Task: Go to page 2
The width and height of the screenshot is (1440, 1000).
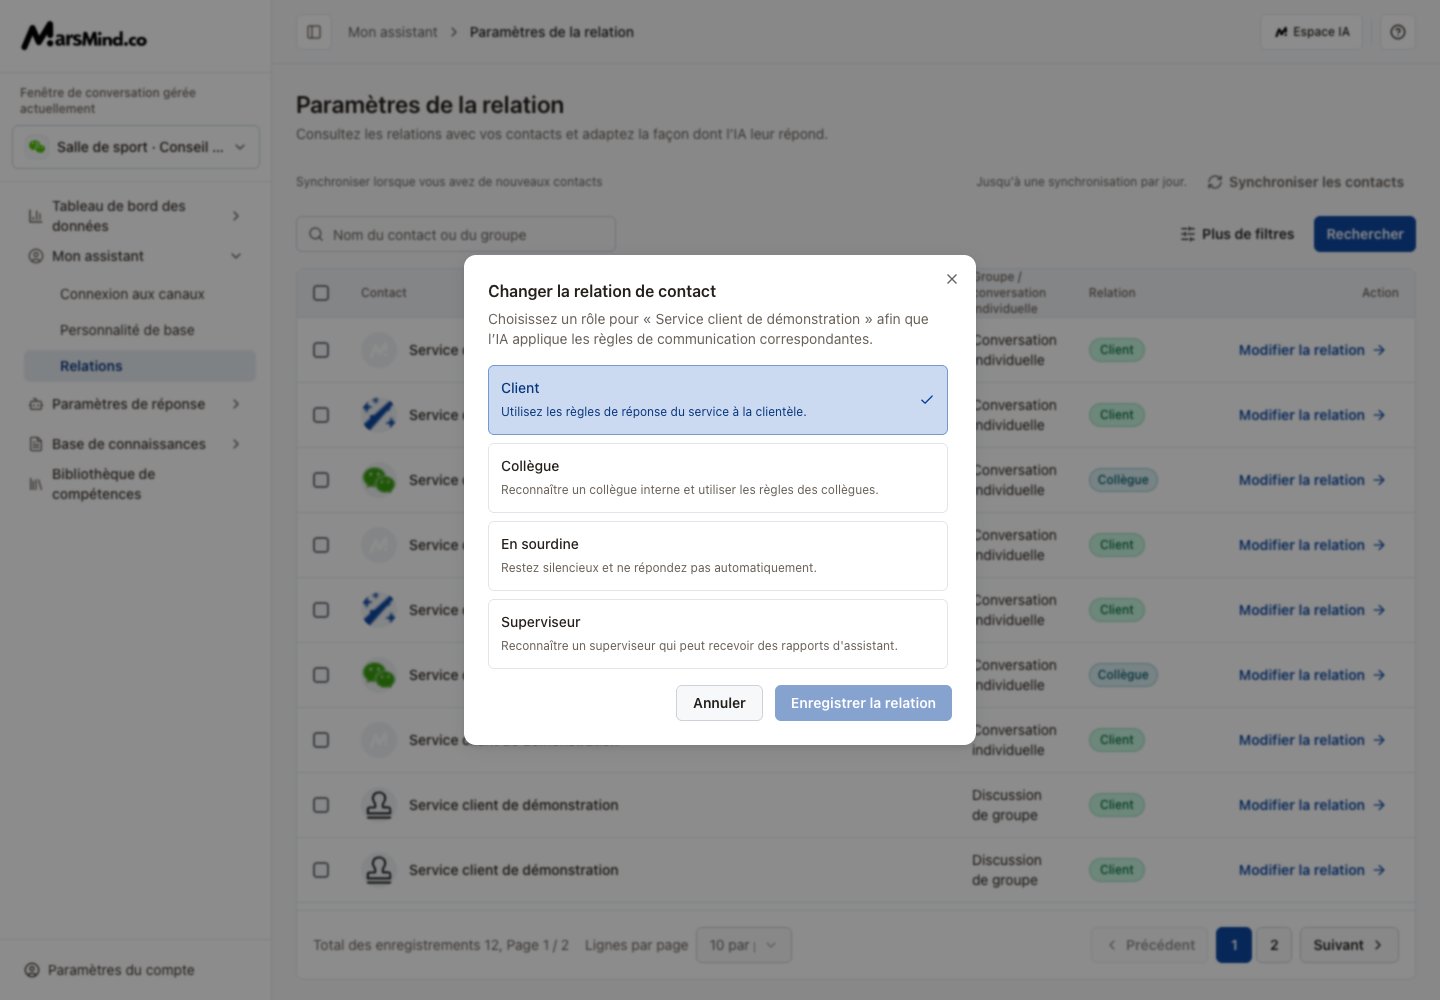Action: tap(1274, 945)
